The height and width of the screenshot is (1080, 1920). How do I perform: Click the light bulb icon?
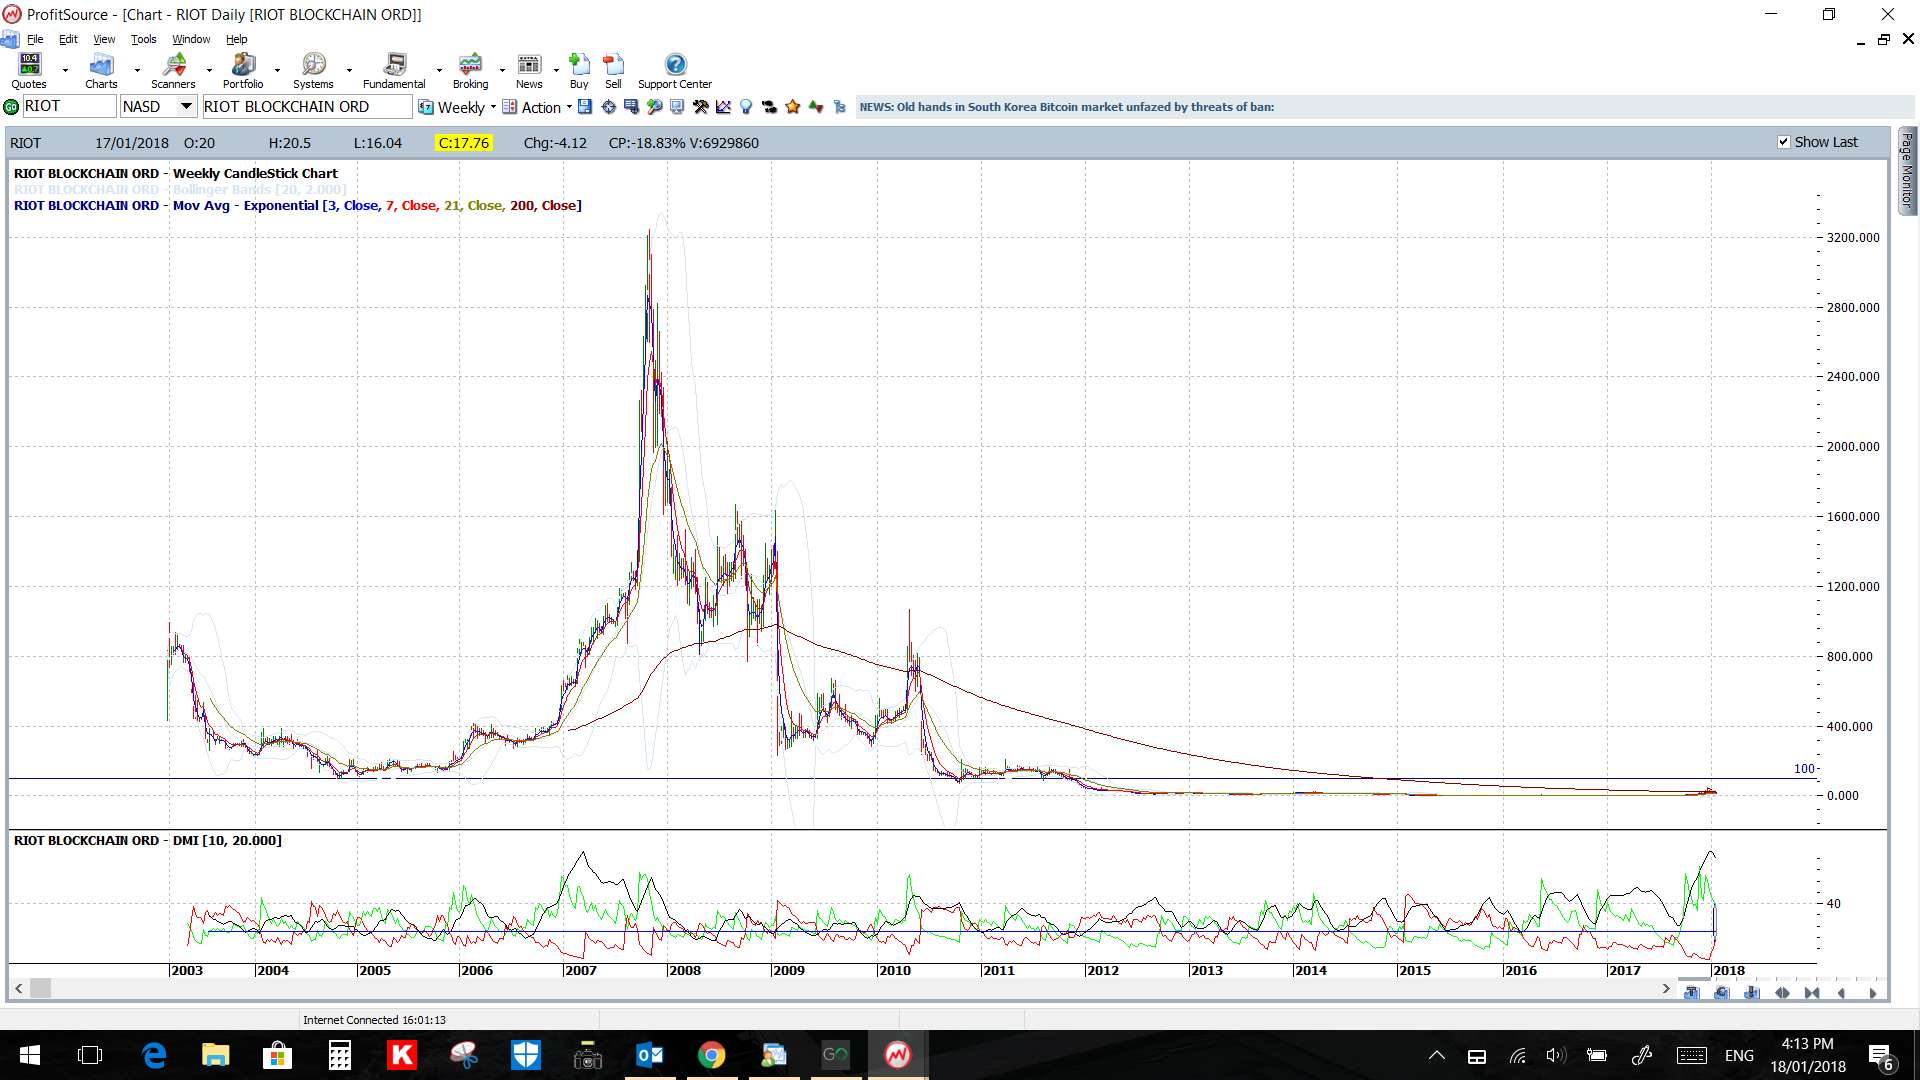(746, 107)
